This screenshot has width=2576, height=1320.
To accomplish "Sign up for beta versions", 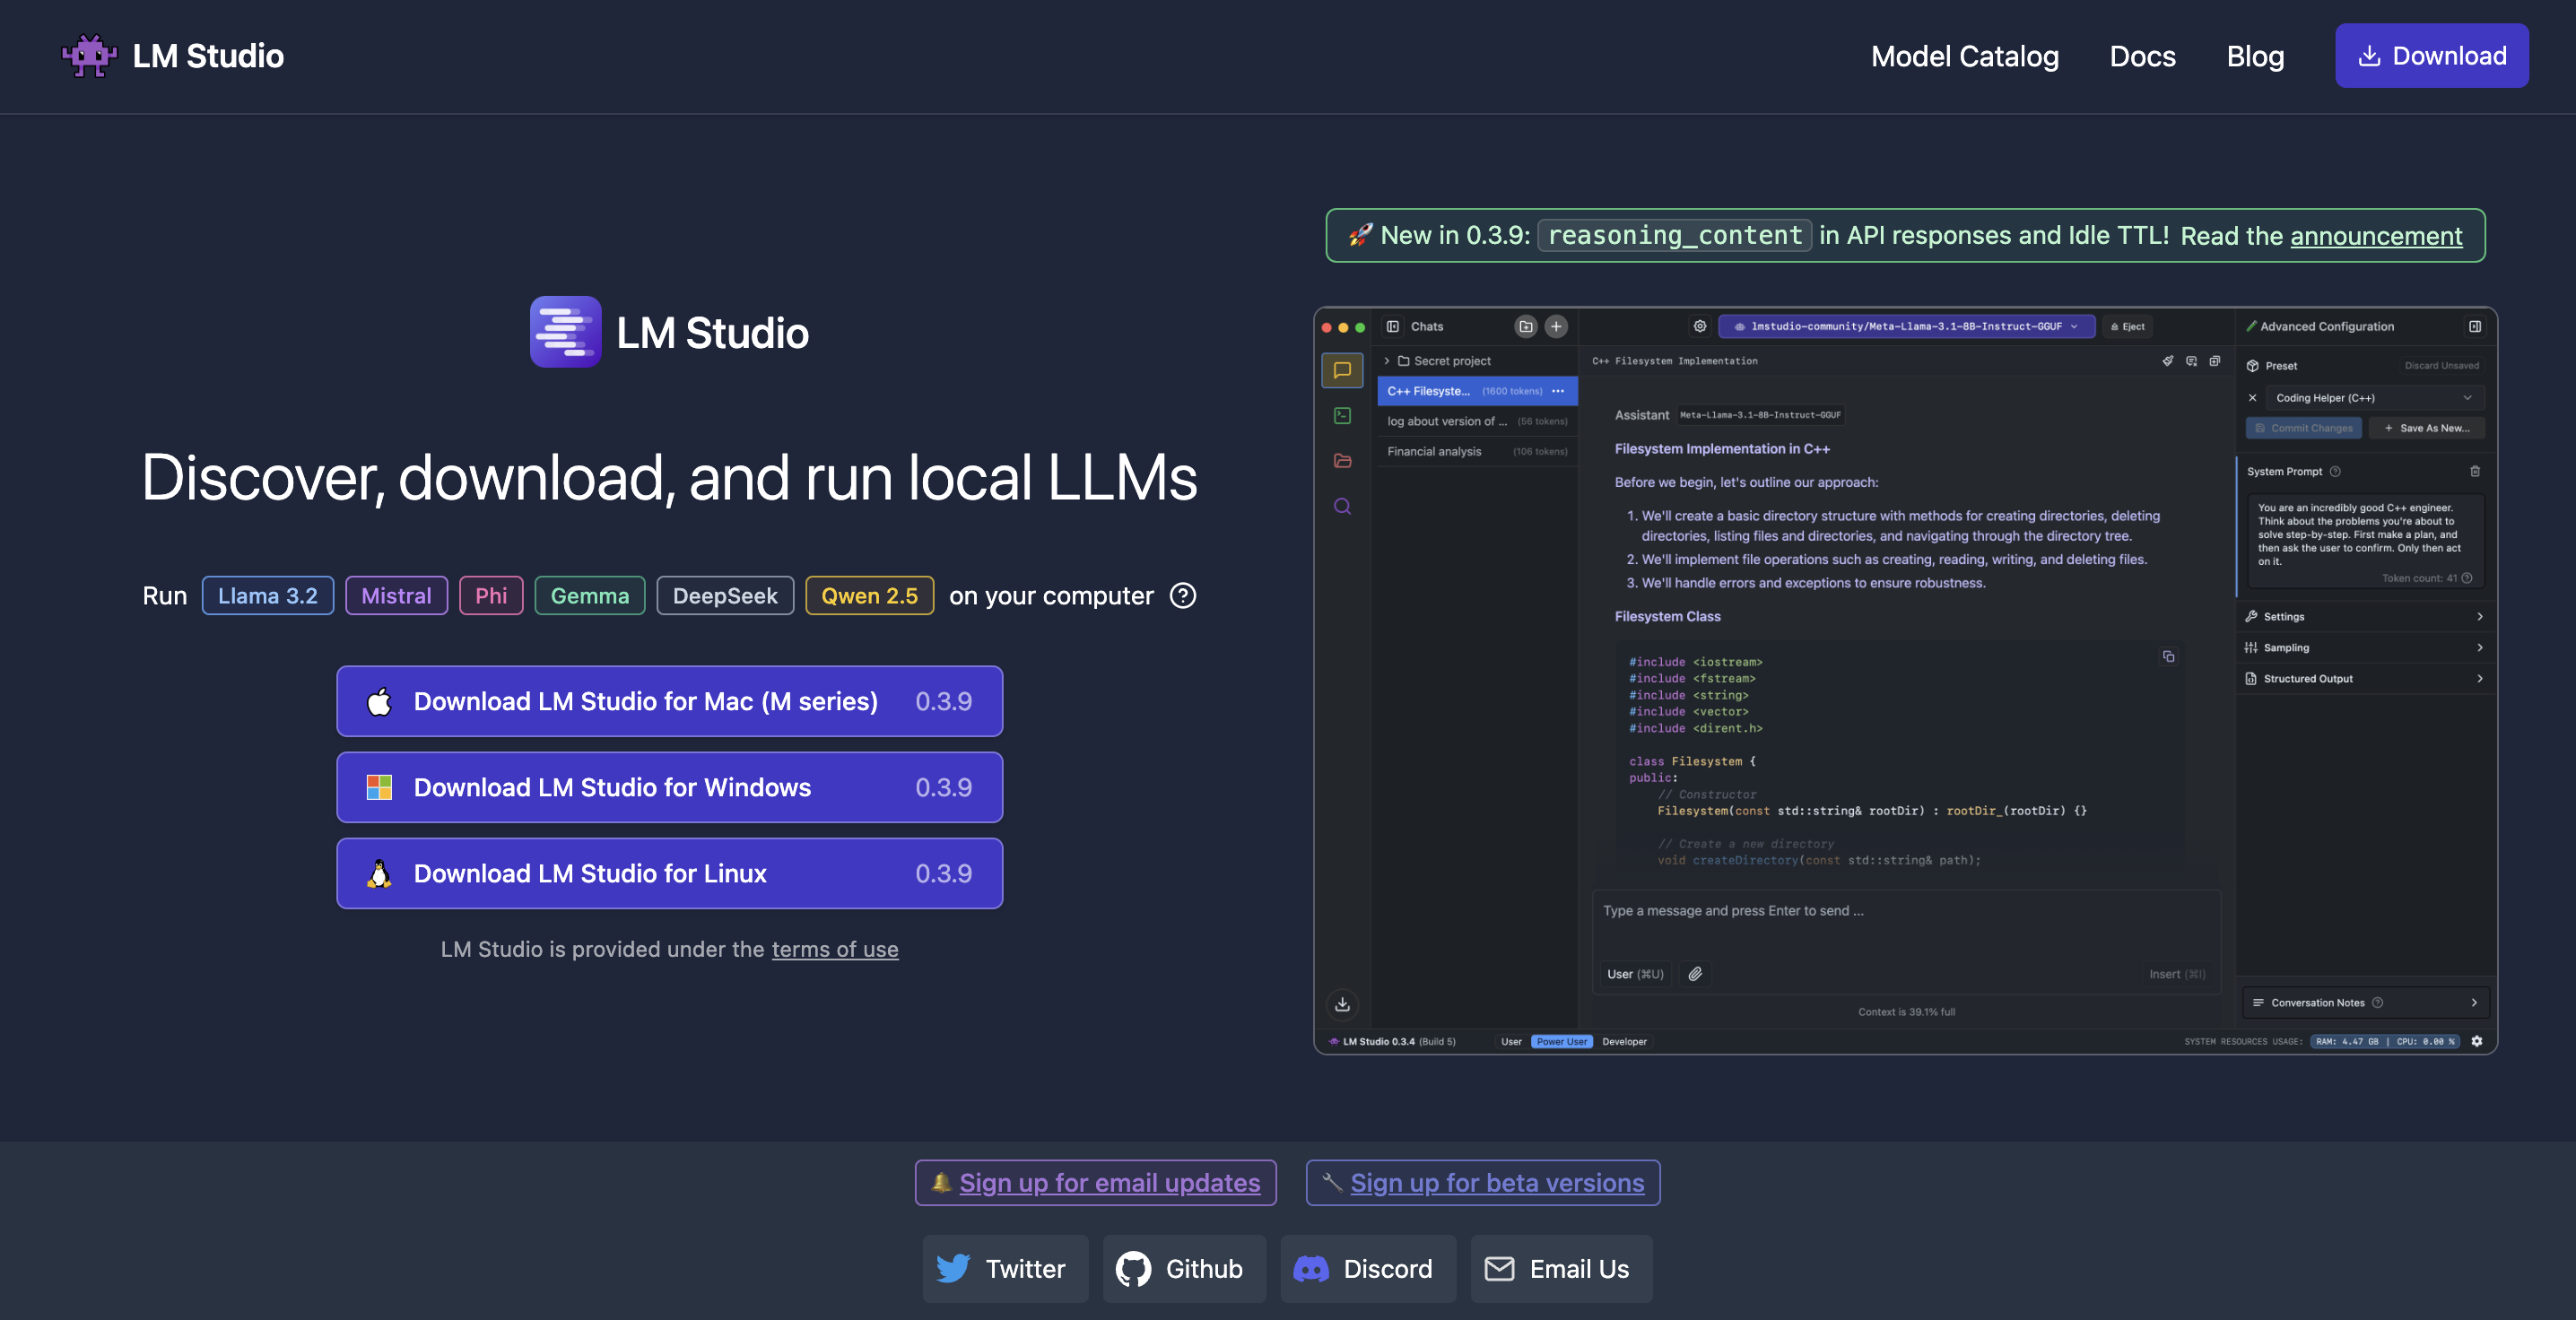I will point(1496,1182).
